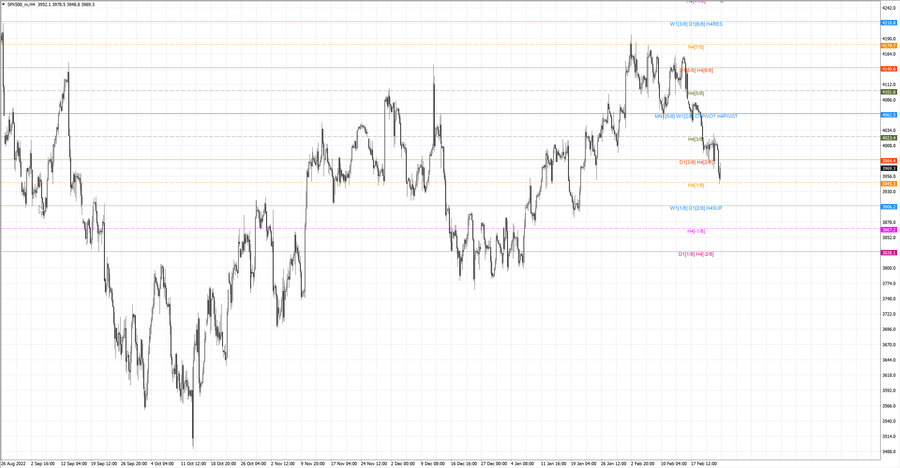Click the 'H4[6/8]' red level label
Viewport: 900px width, 468px height.
point(705,70)
